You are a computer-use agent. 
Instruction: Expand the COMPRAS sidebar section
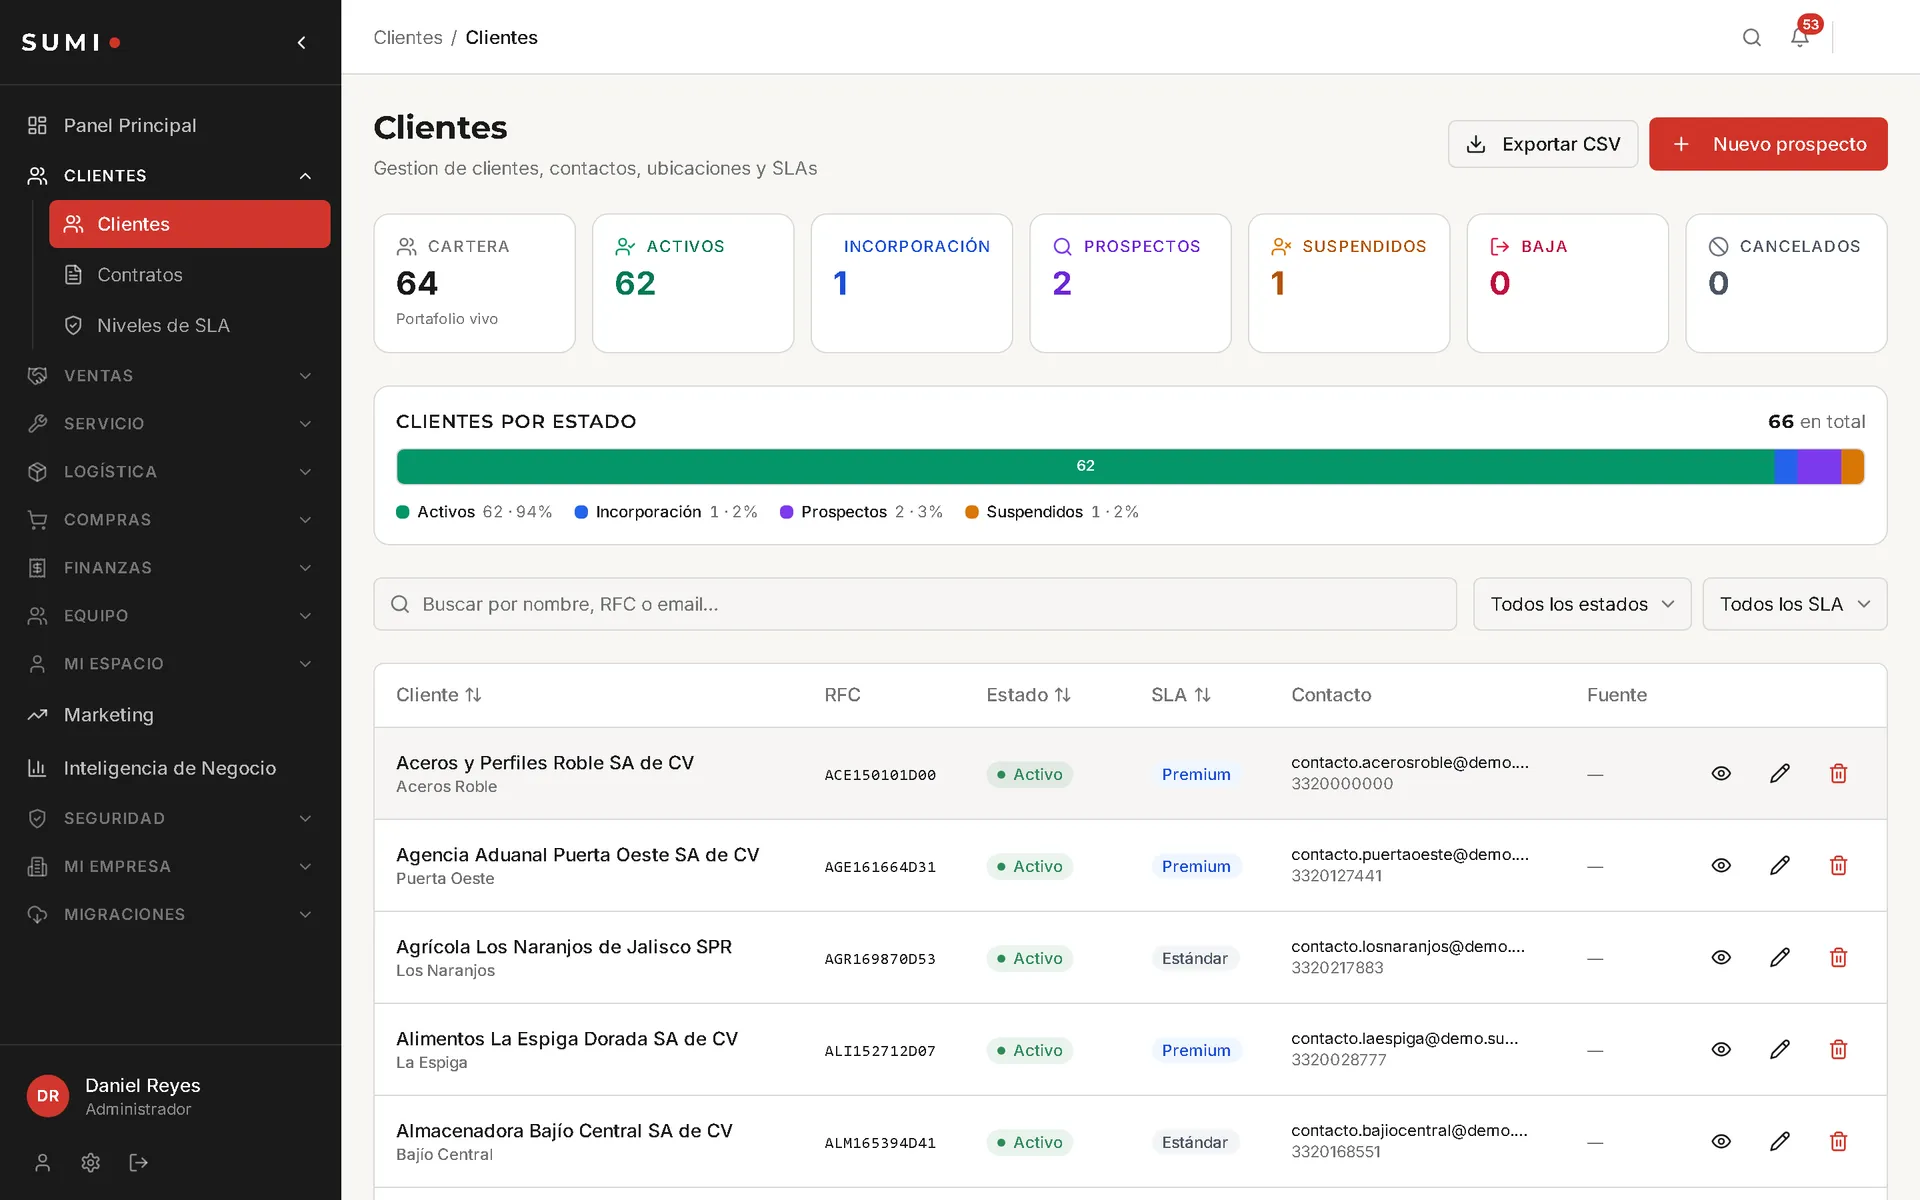click(170, 520)
